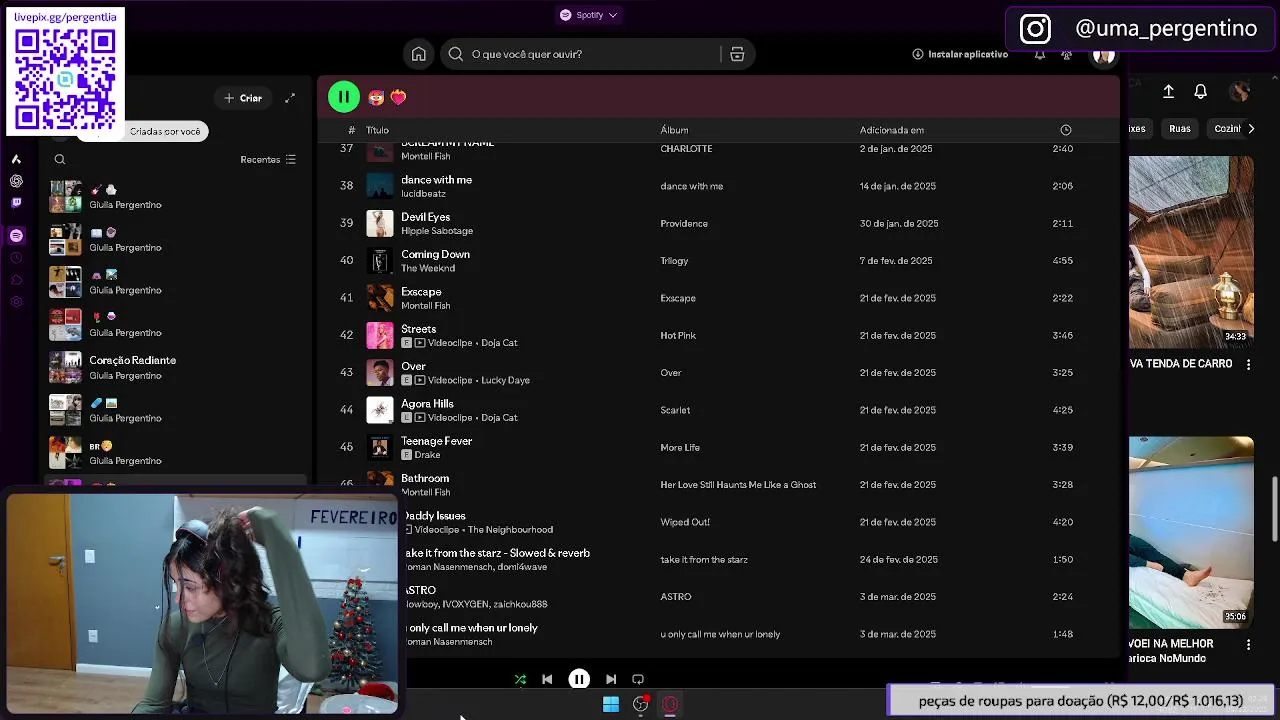Pause the playlist with the green button

343,97
